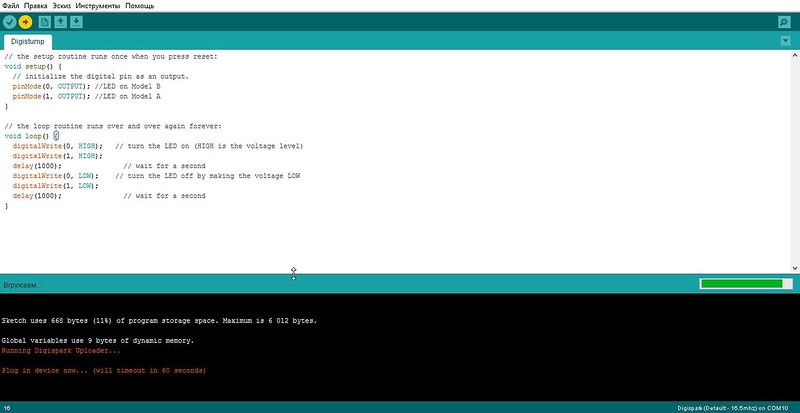Expand the tab options dropdown arrow
The width and height of the screenshot is (800, 413).
786,41
